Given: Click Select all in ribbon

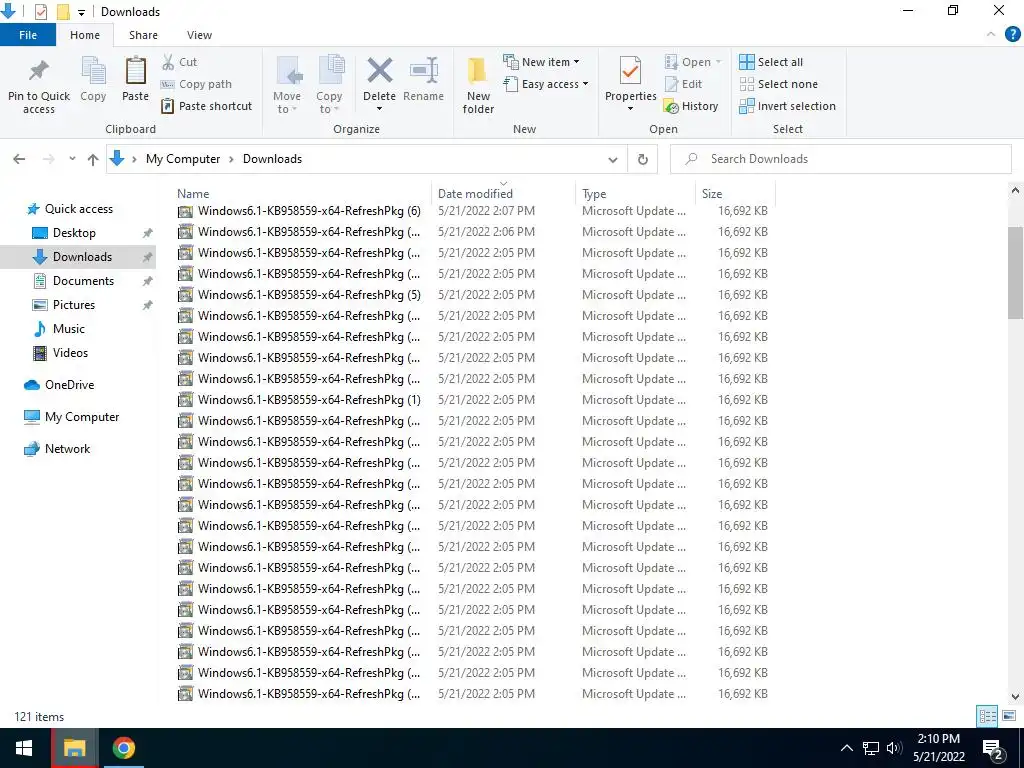Looking at the screenshot, I should pyautogui.click(x=771, y=62).
